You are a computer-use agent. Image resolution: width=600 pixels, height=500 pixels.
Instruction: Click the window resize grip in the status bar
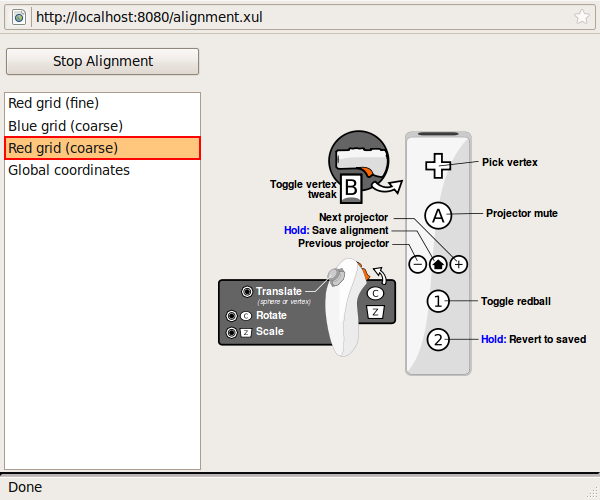coord(592,492)
